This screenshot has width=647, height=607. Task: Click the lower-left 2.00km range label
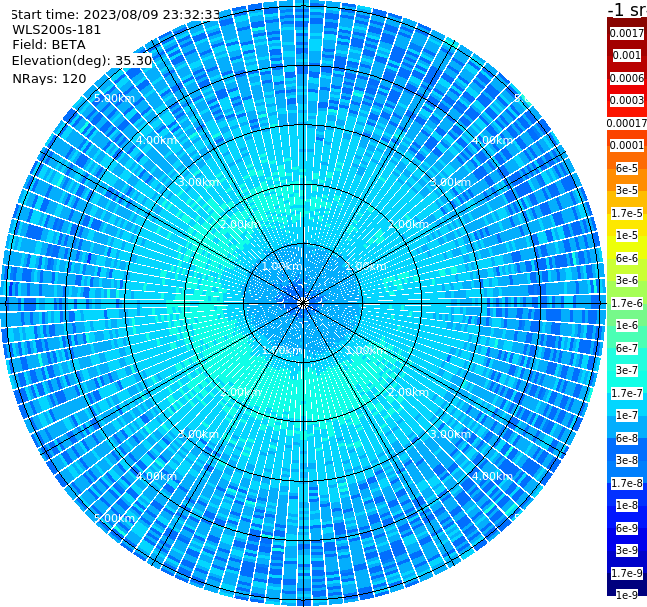[x=241, y=392]
